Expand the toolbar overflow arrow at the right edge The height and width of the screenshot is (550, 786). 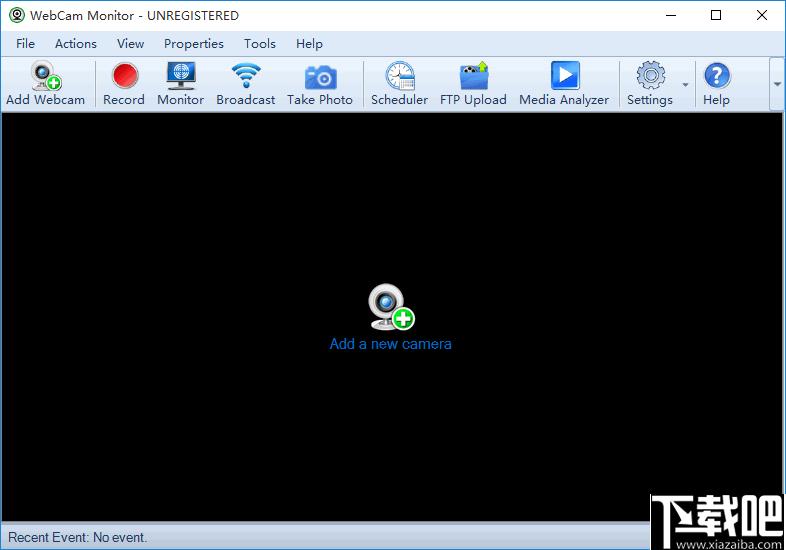point(777,84)
